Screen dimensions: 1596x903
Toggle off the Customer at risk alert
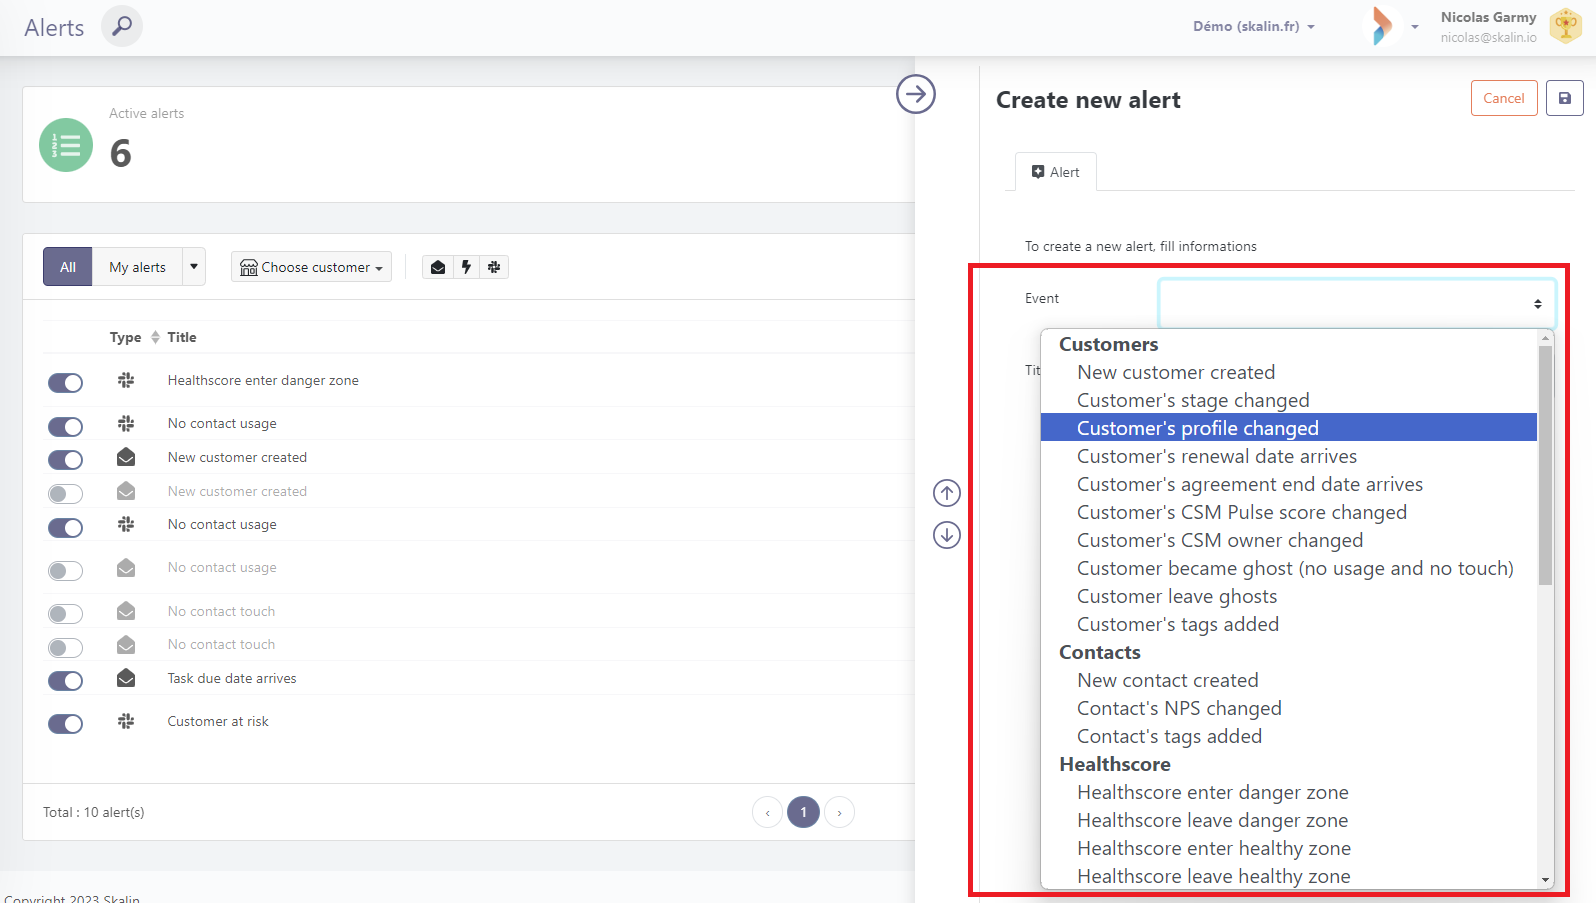[66, 724]
